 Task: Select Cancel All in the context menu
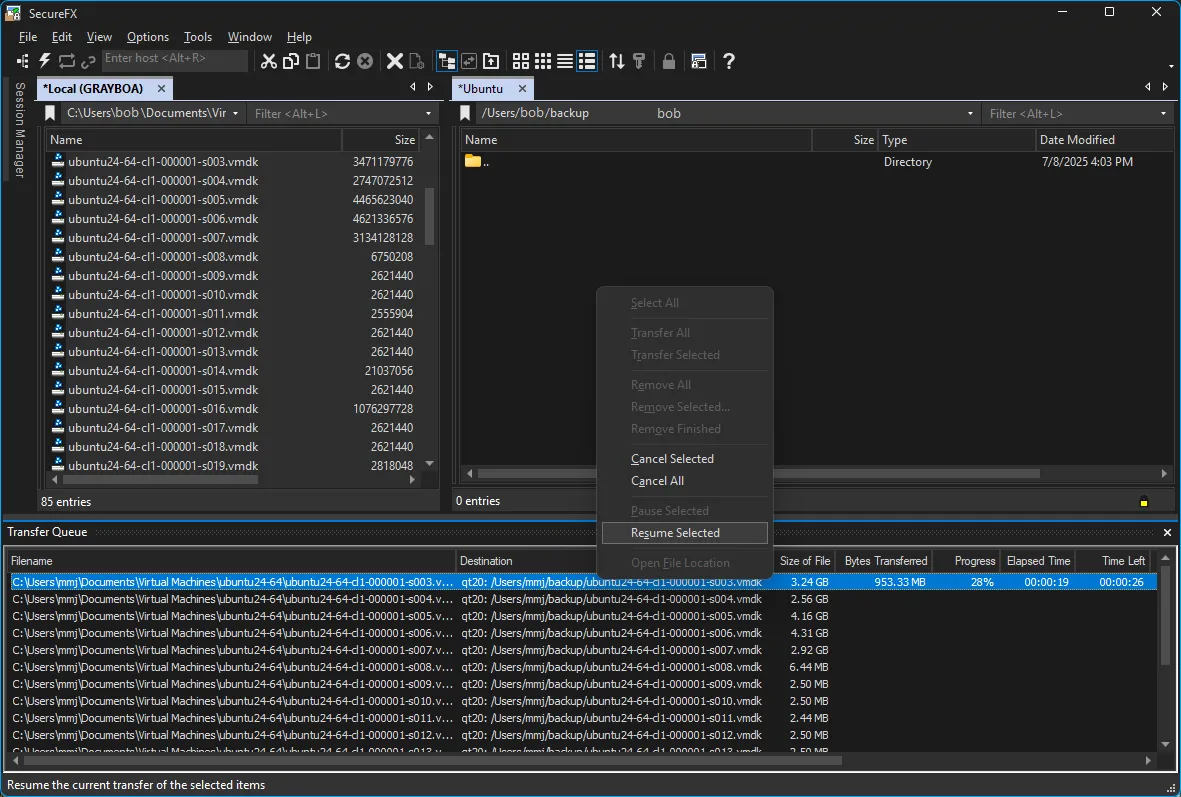point(657,481)
